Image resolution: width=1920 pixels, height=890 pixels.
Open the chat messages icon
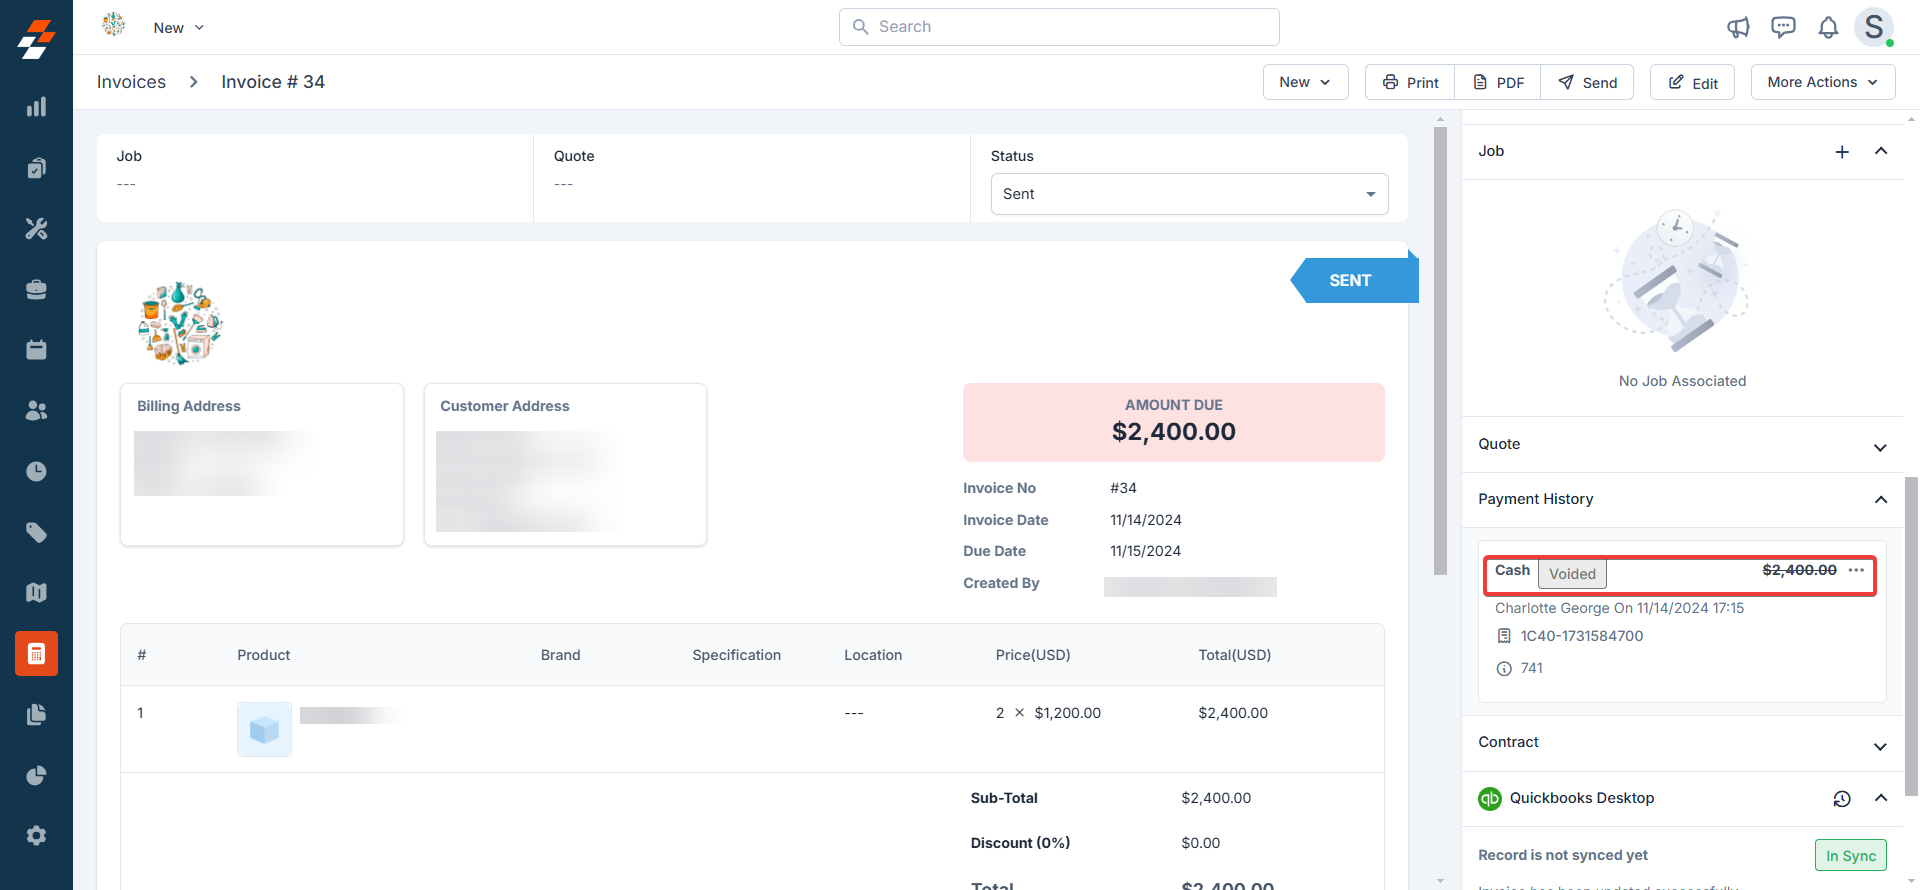1783,27
